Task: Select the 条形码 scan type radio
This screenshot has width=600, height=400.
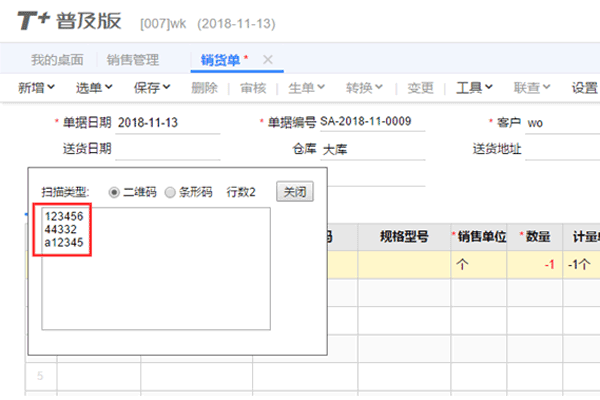Action: click(x=170, y=191)
